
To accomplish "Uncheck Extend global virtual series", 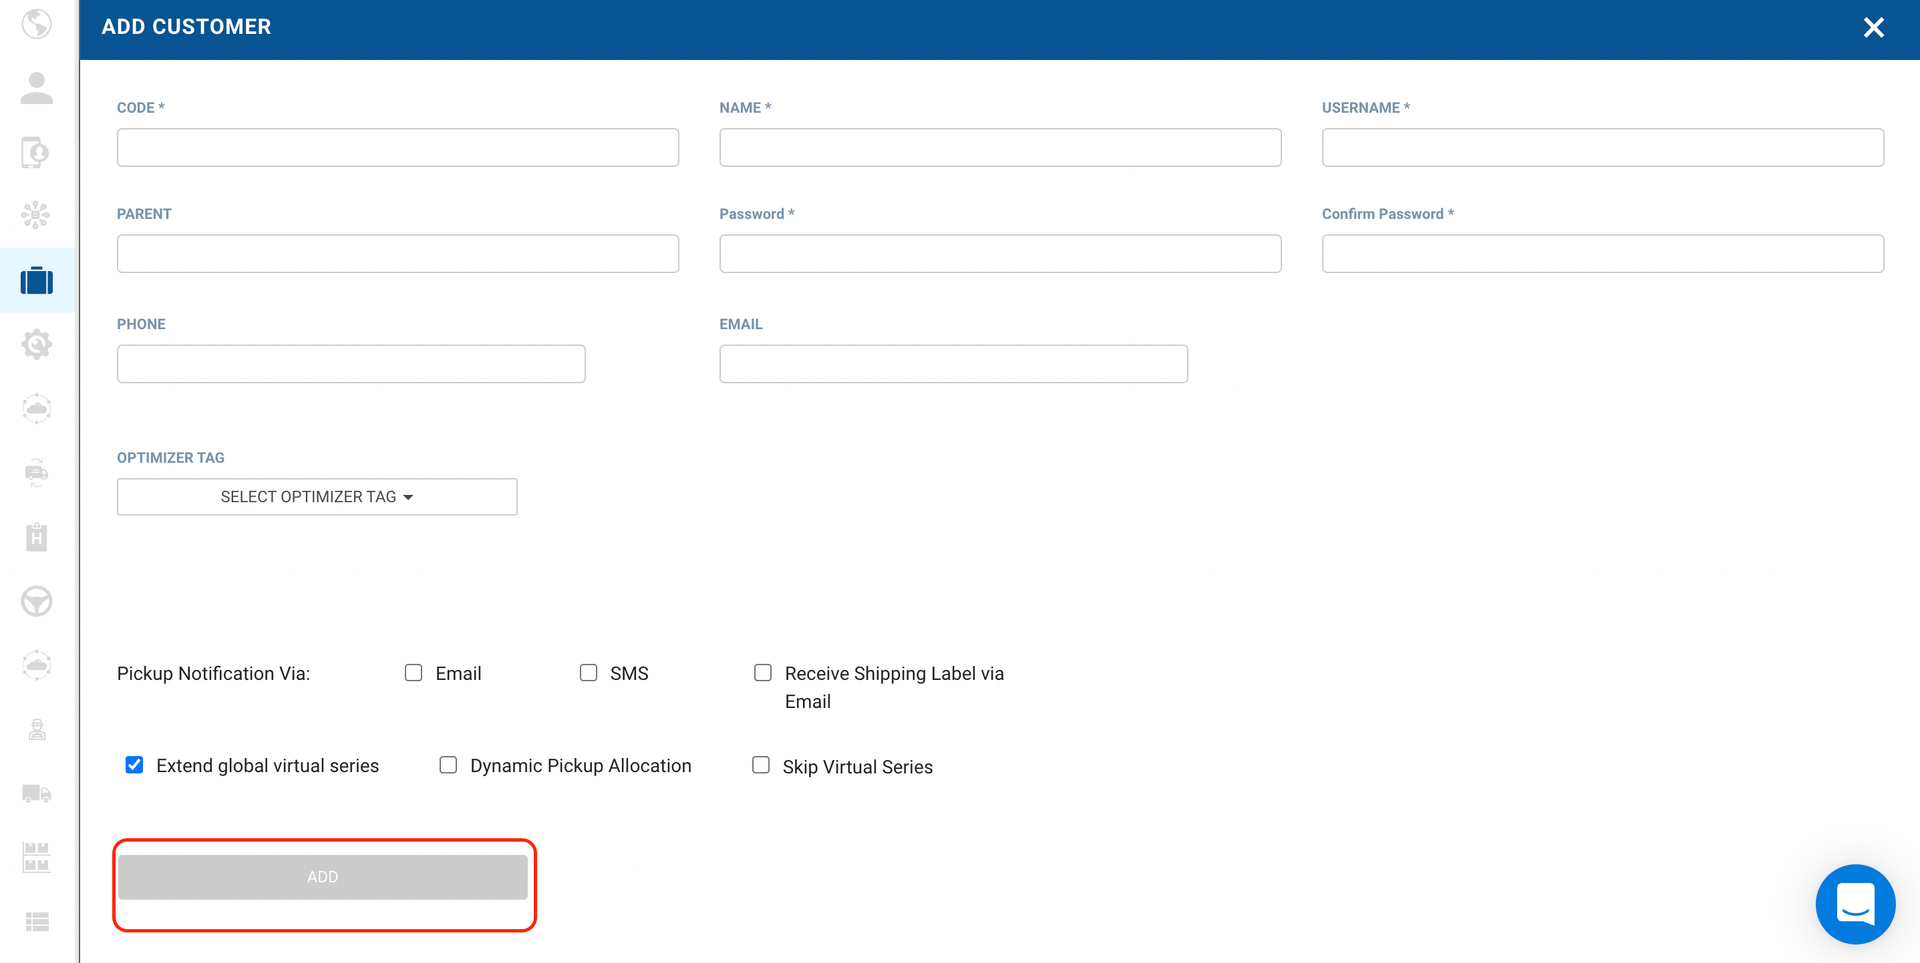I will pos(135,765).
